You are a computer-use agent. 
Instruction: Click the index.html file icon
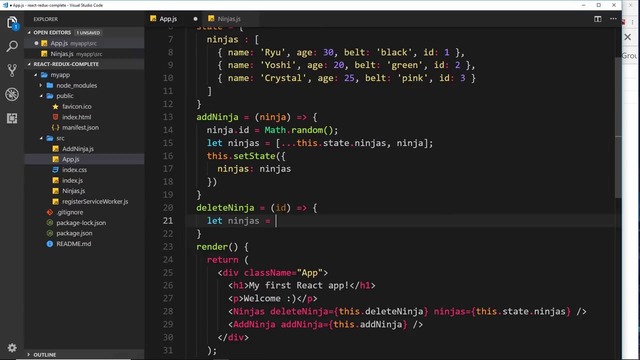tap(56, 117)
